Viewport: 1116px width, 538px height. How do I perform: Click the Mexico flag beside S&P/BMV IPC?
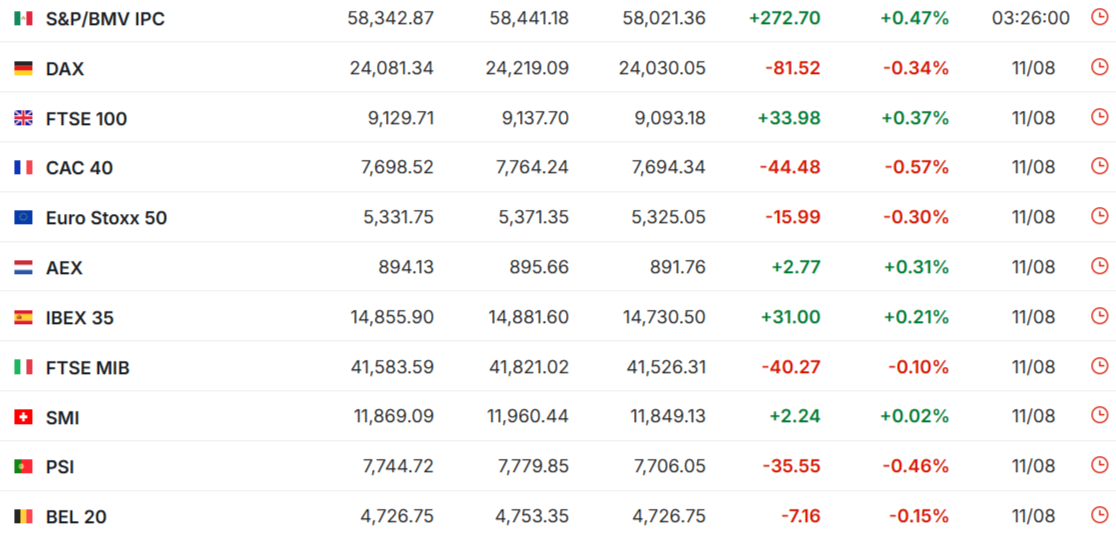[23, 19]
